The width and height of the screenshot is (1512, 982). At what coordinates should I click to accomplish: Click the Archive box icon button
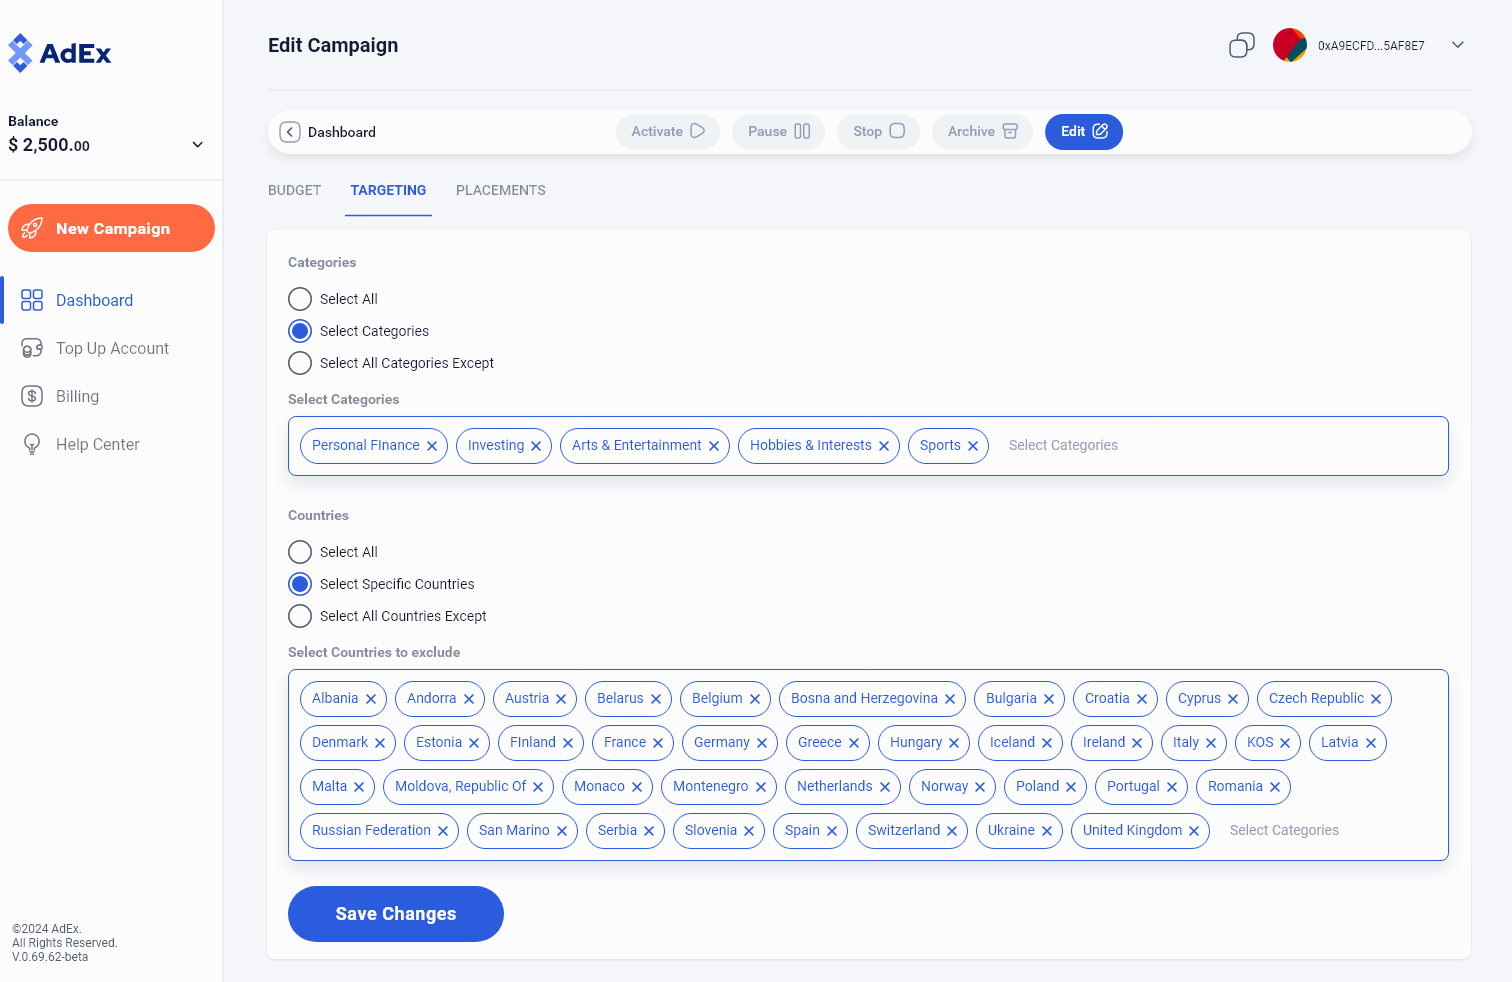(1011, 131)
